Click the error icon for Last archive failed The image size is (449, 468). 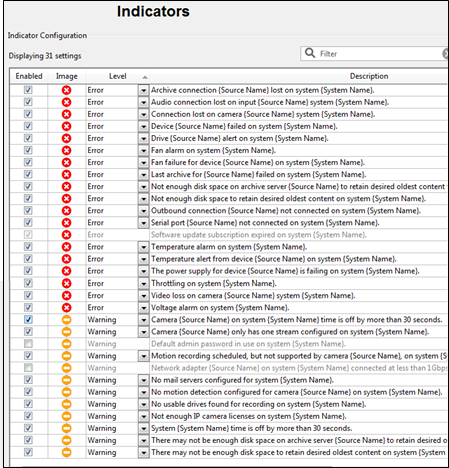tap(66, 174)
